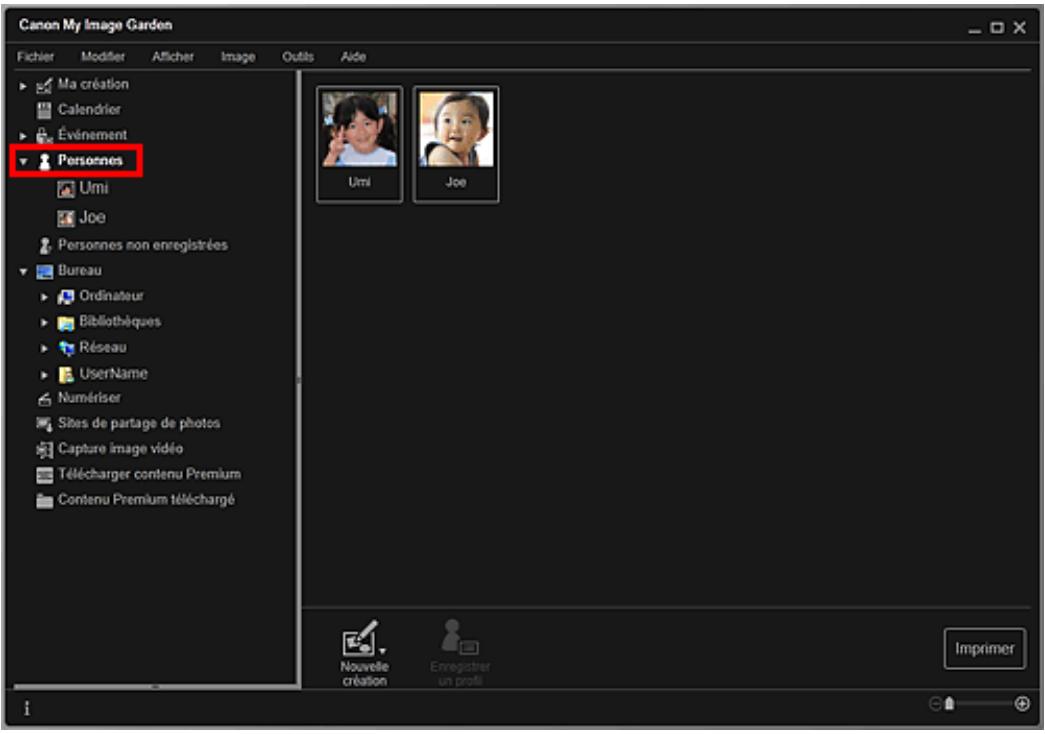Open the Nouvelle création dropdown arrow
1045x734 pixels.
pos(383,651)
